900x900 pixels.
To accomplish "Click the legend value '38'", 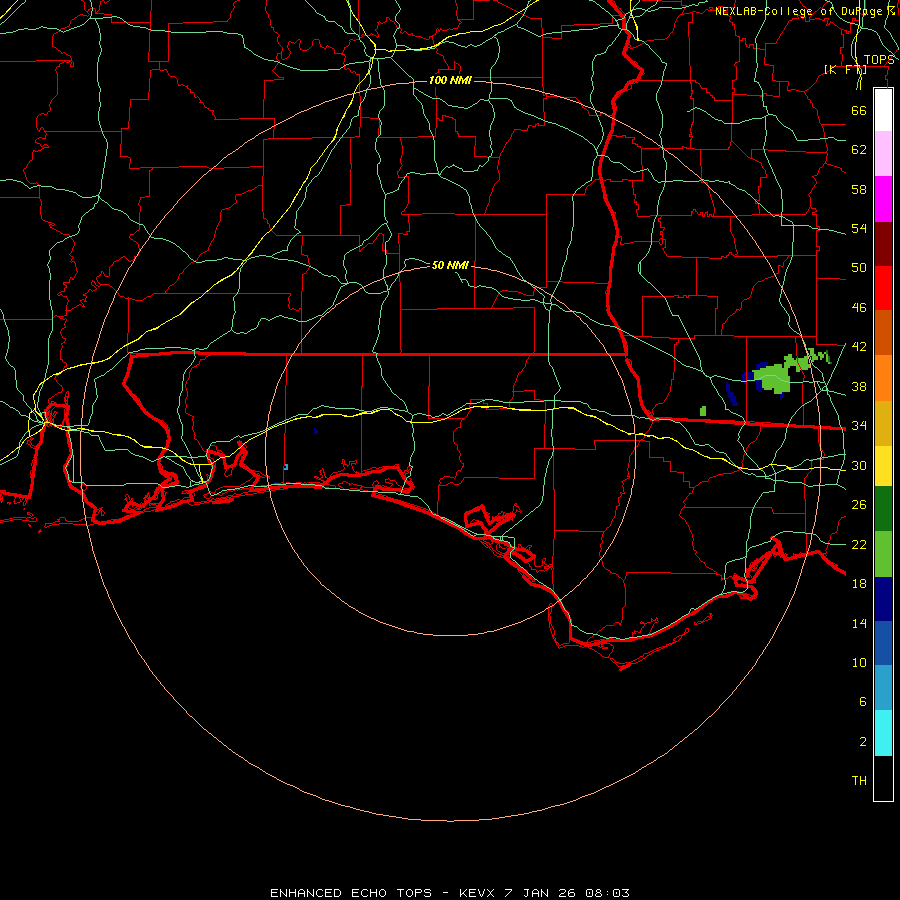I will (859, 387).
